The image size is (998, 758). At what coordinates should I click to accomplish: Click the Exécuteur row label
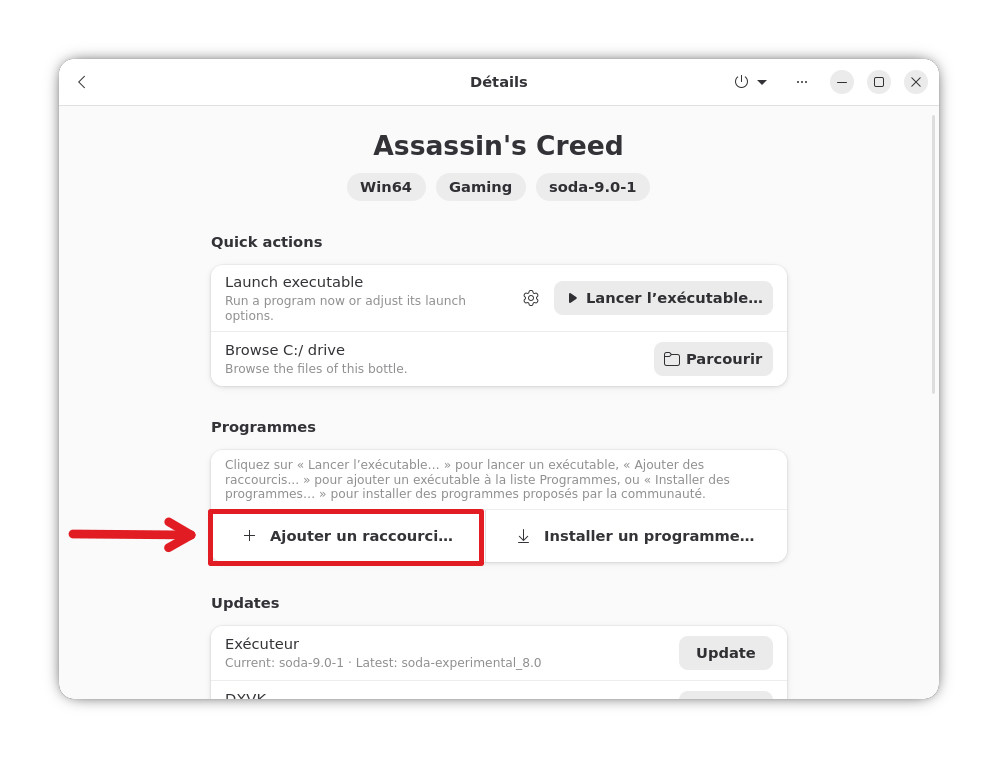click(262, 644)
